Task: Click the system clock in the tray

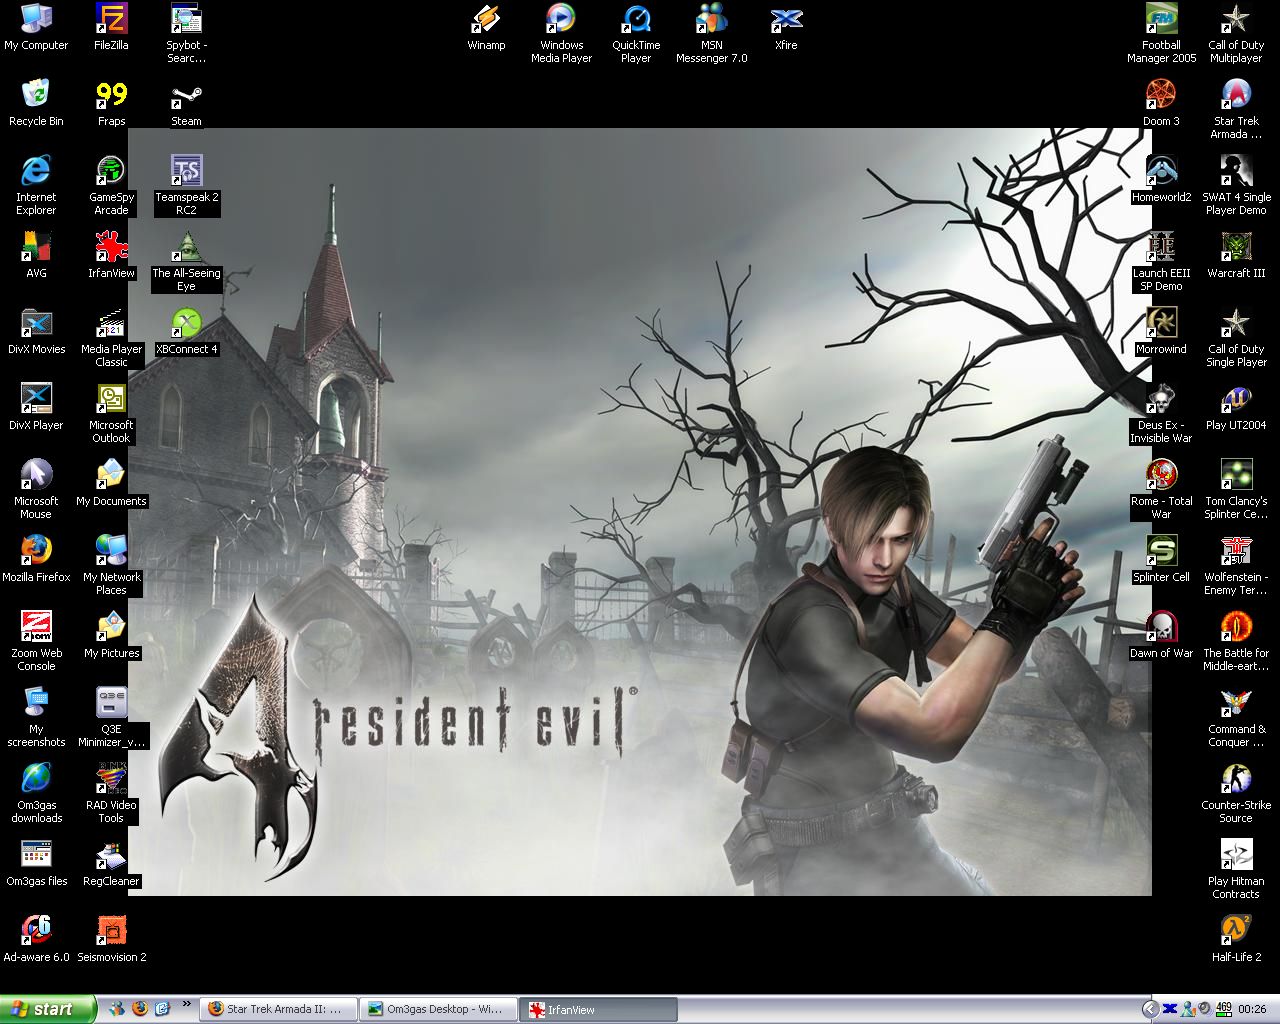Action: pyautogui.click(x=1252, y=1009)
